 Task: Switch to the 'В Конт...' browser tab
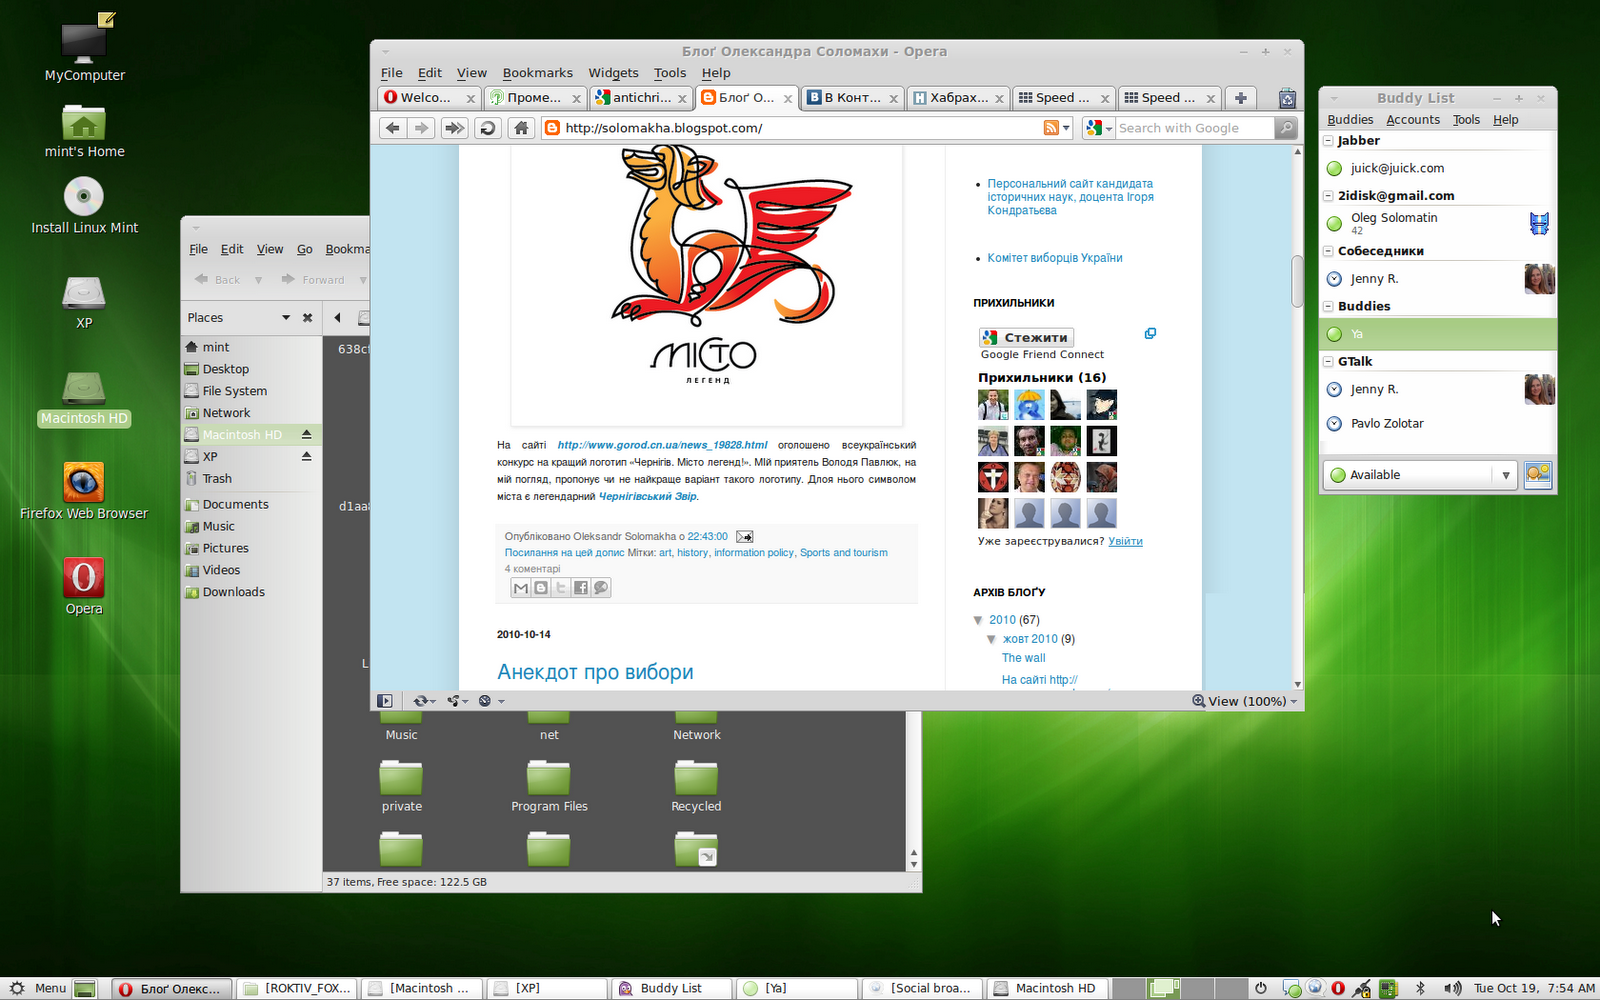click(847, 98)
